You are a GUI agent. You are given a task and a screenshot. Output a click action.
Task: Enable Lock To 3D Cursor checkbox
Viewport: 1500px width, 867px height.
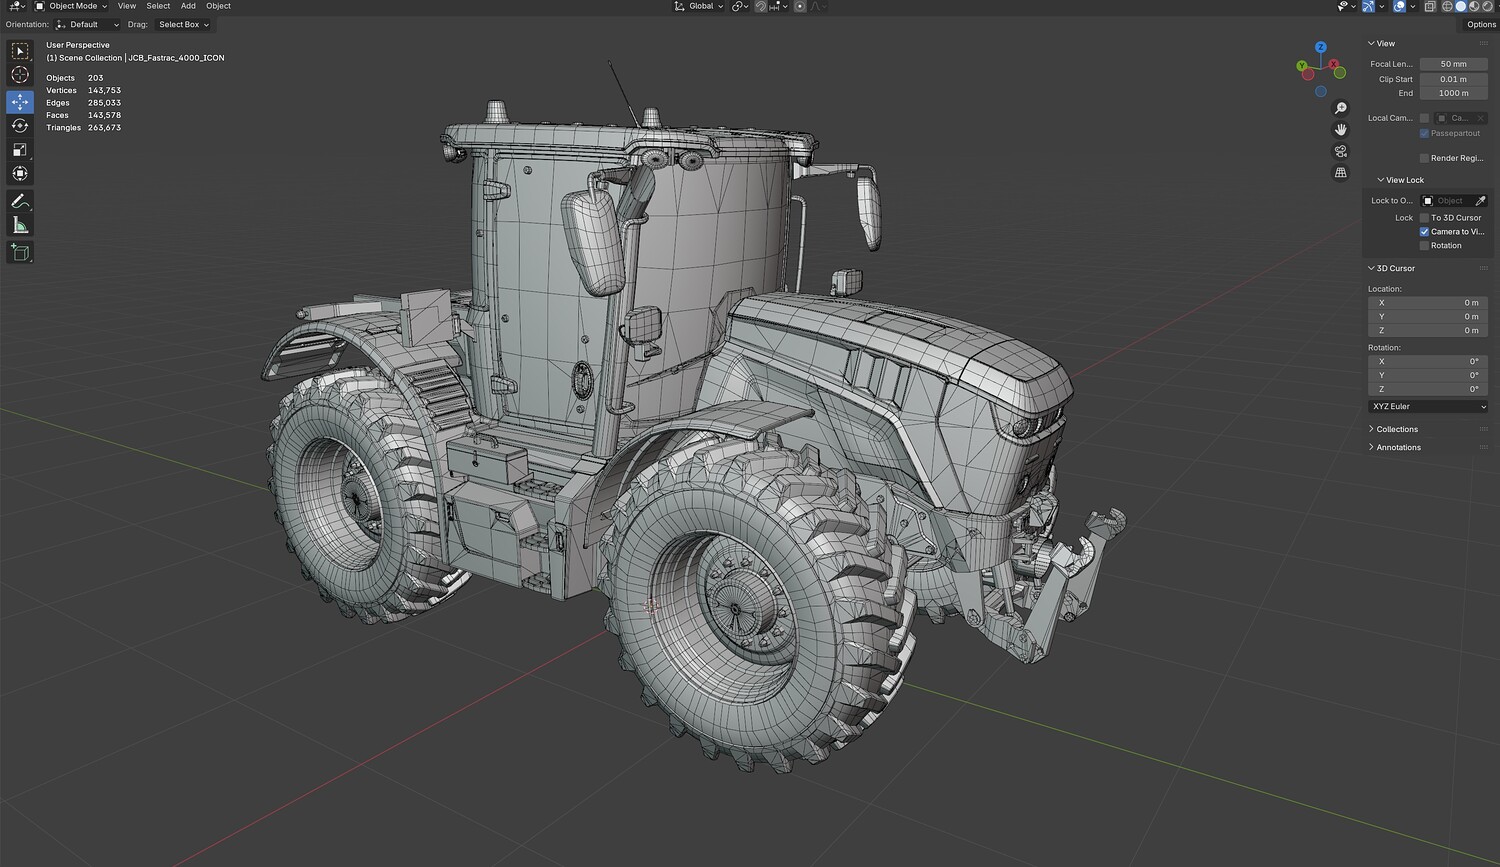[x=1424, y=218]
